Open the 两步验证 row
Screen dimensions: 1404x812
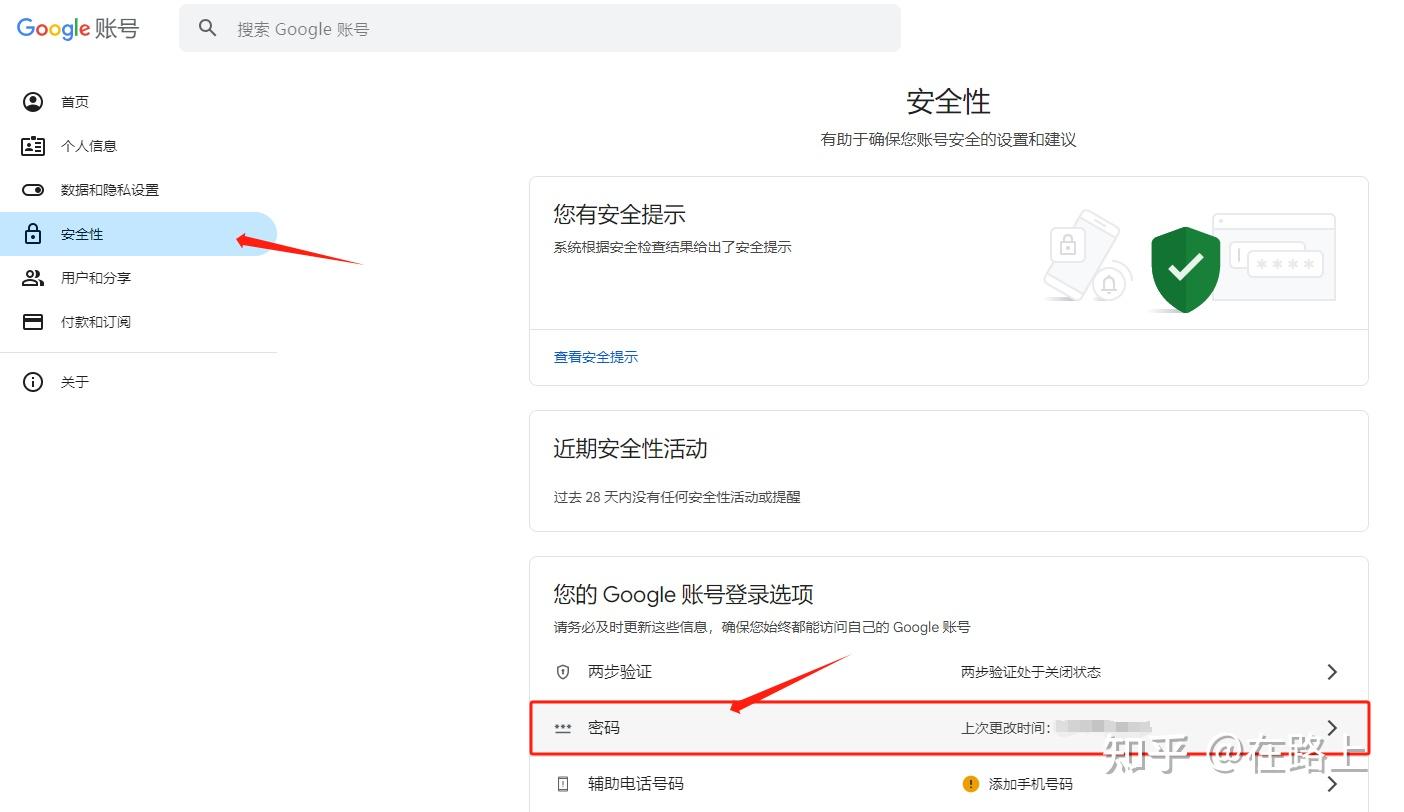click(948, 672)
